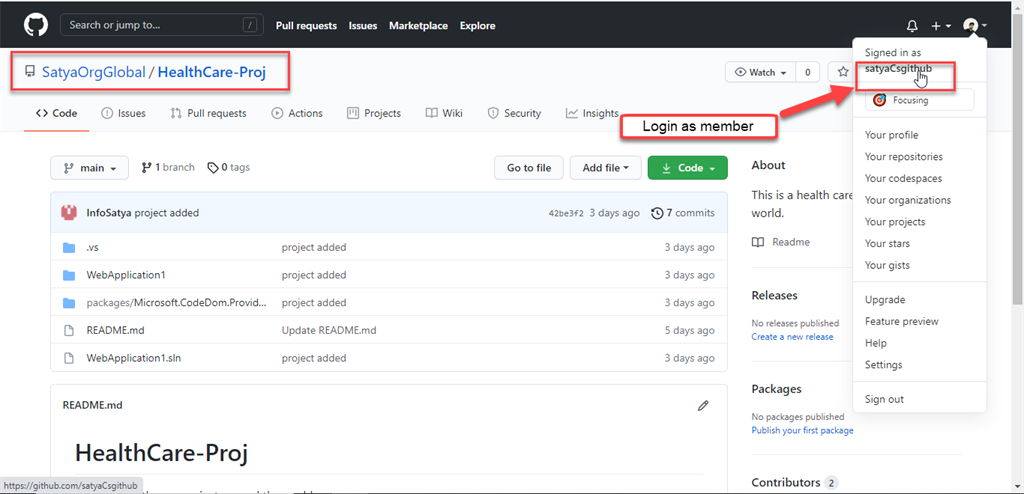View 0 tags link
This screenshot has height=494, width=1024.
tap(229, 167)
